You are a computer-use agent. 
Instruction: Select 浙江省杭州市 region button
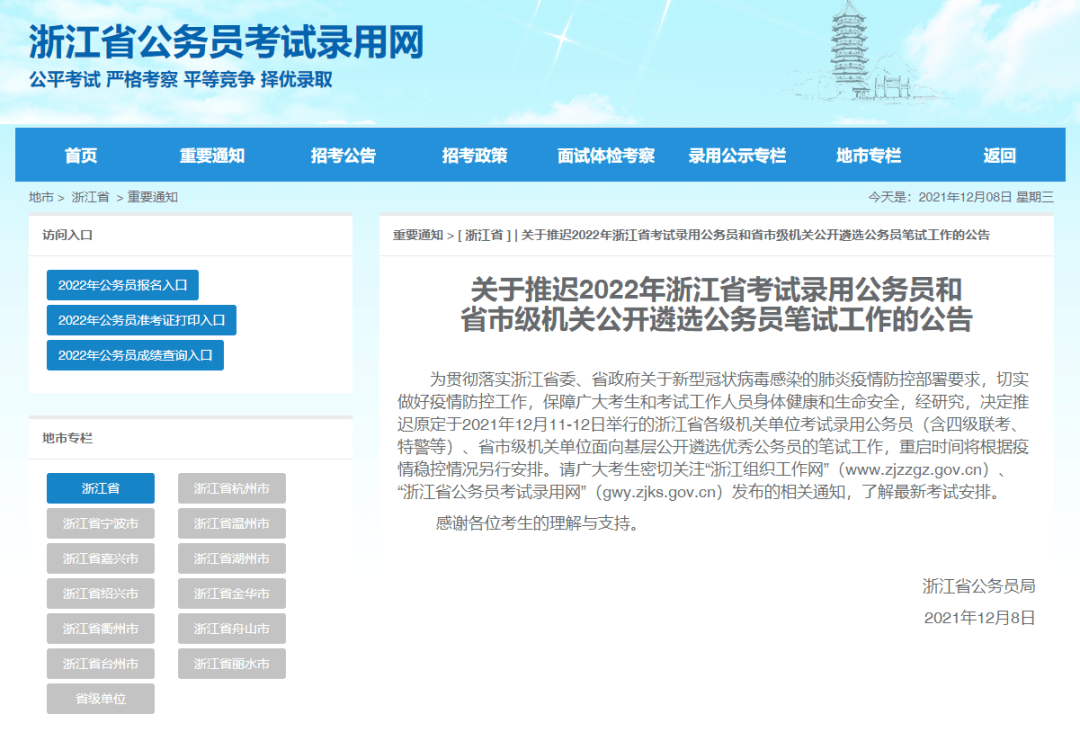coord(231,488)
